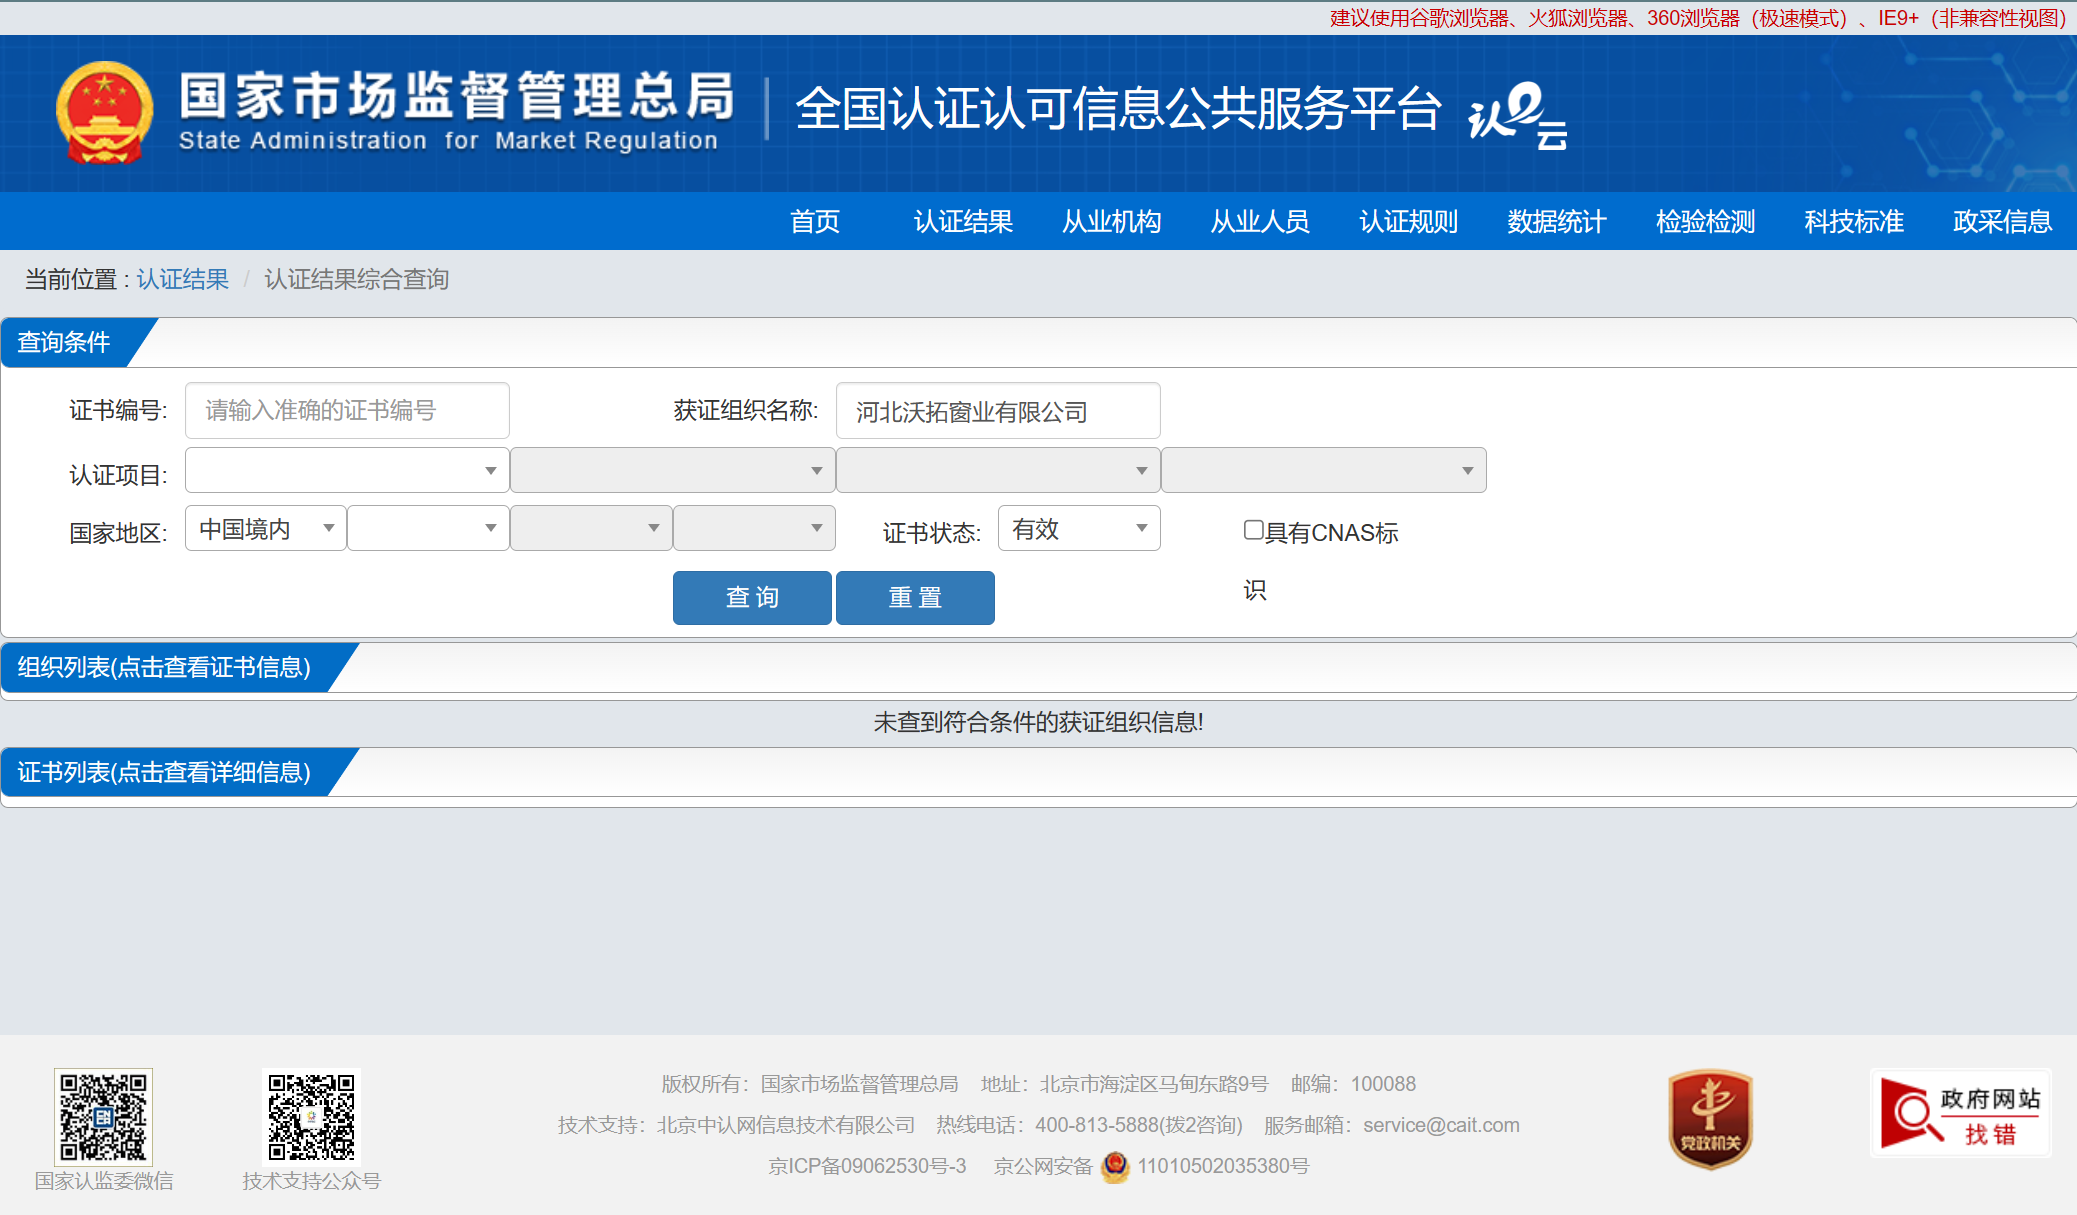Screen dimensions: 2077x1215
Task: Open the third 认证项目 dropdown
Action: pos(998,470)
